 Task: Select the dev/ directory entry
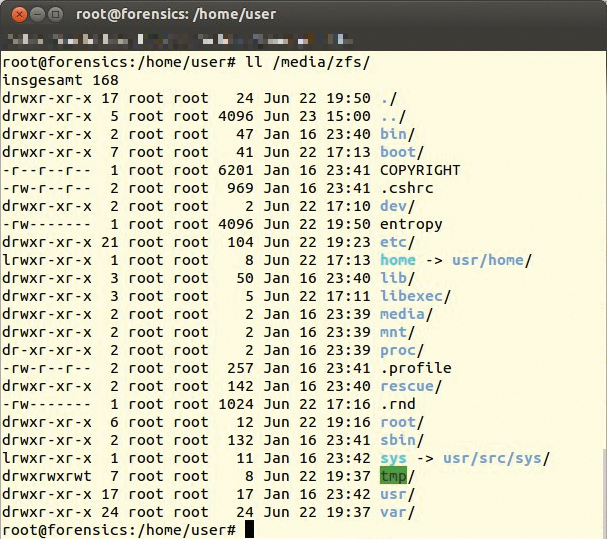397,206
